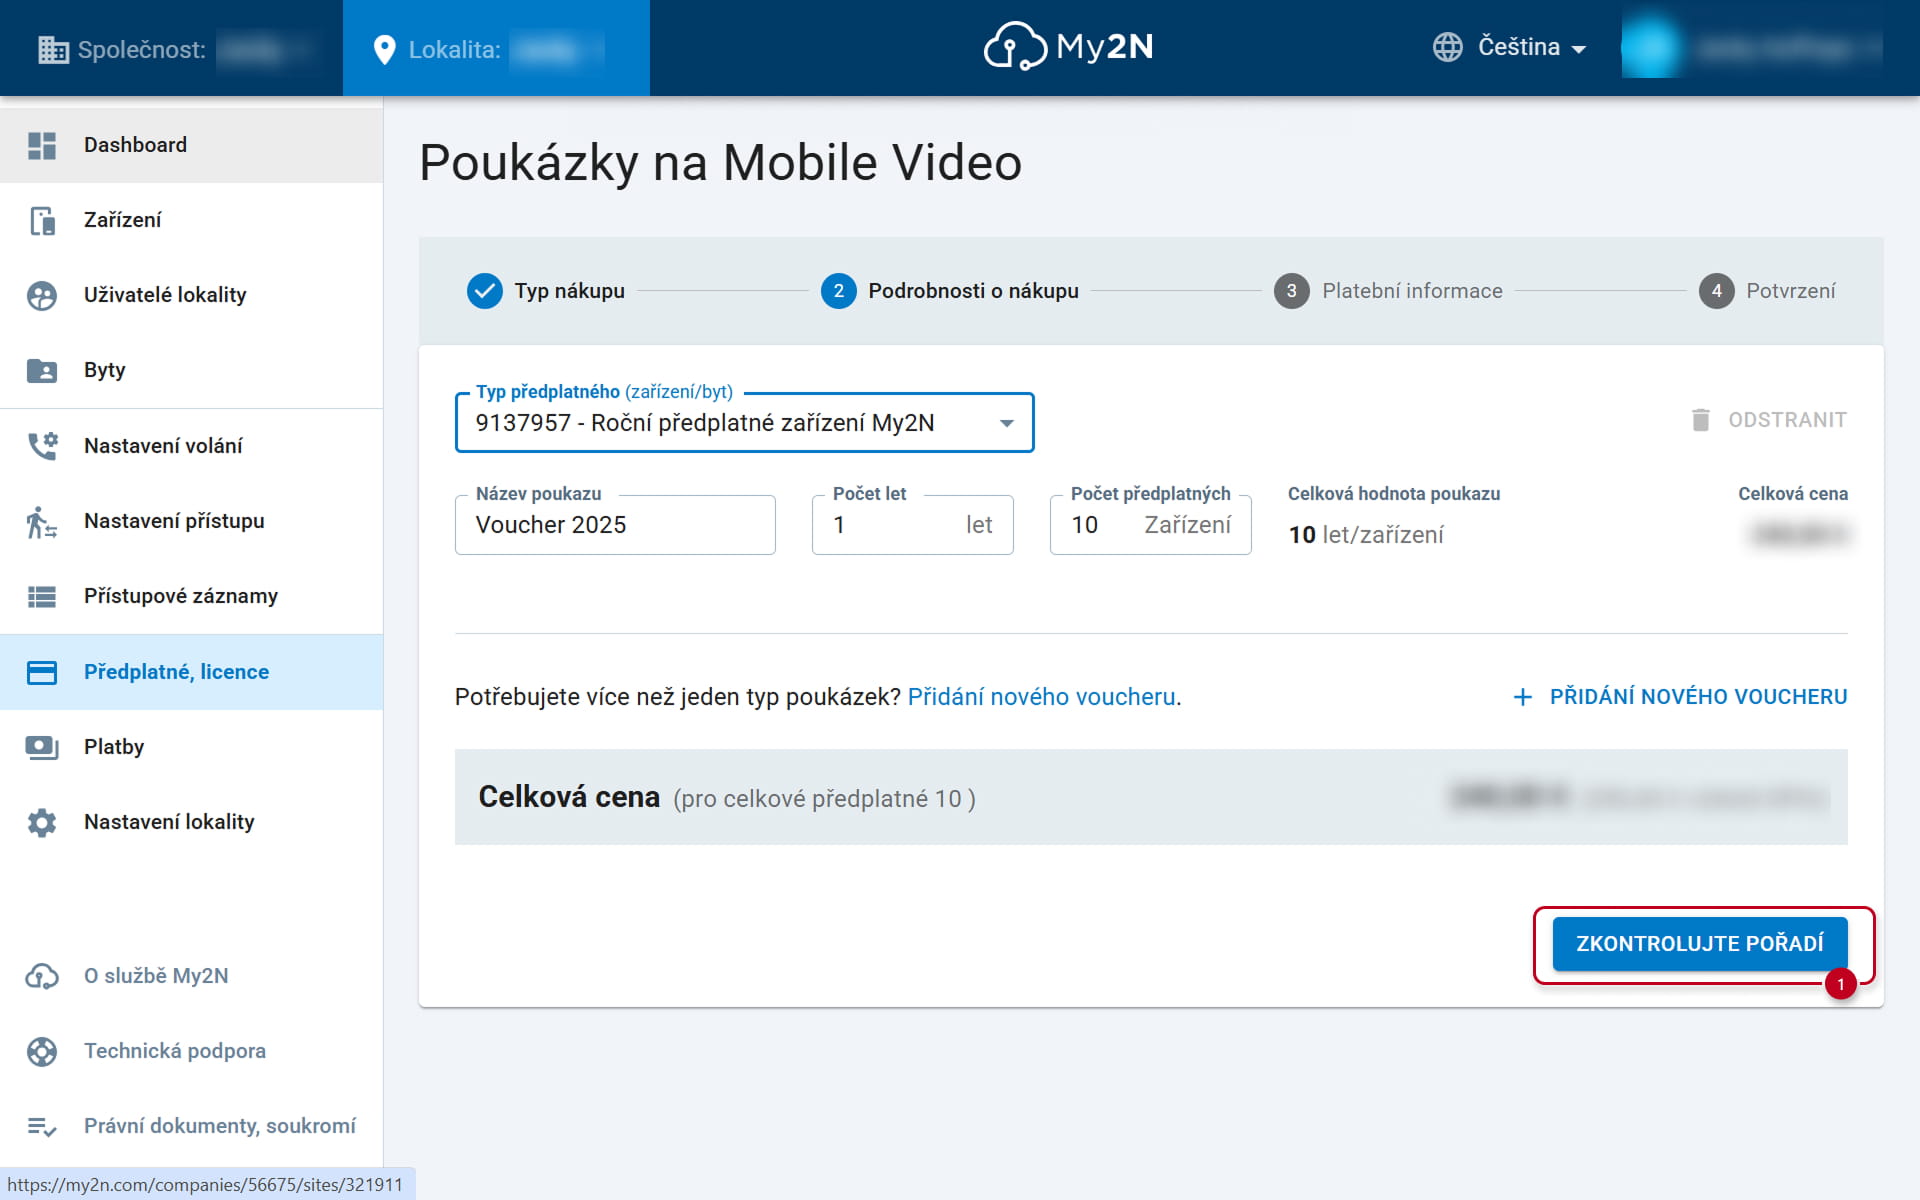Click the Právní dokumenty checklist icon
This screenshot has width=1920, height=1200.
pos(42,1127)
